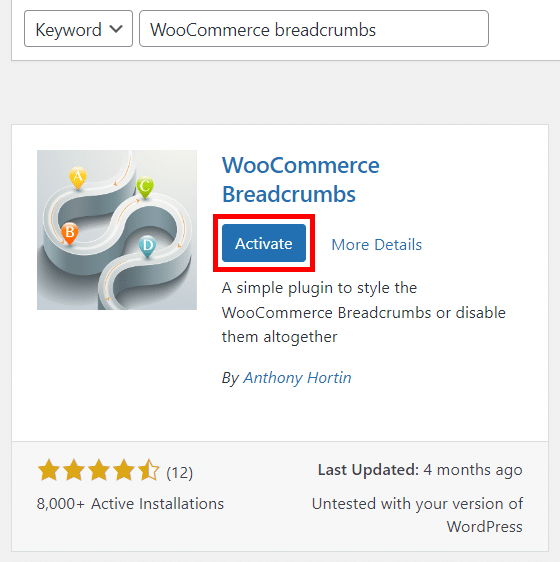Visit author Anthony Hortin's link
560x562 pixels.
click(297, 378)
